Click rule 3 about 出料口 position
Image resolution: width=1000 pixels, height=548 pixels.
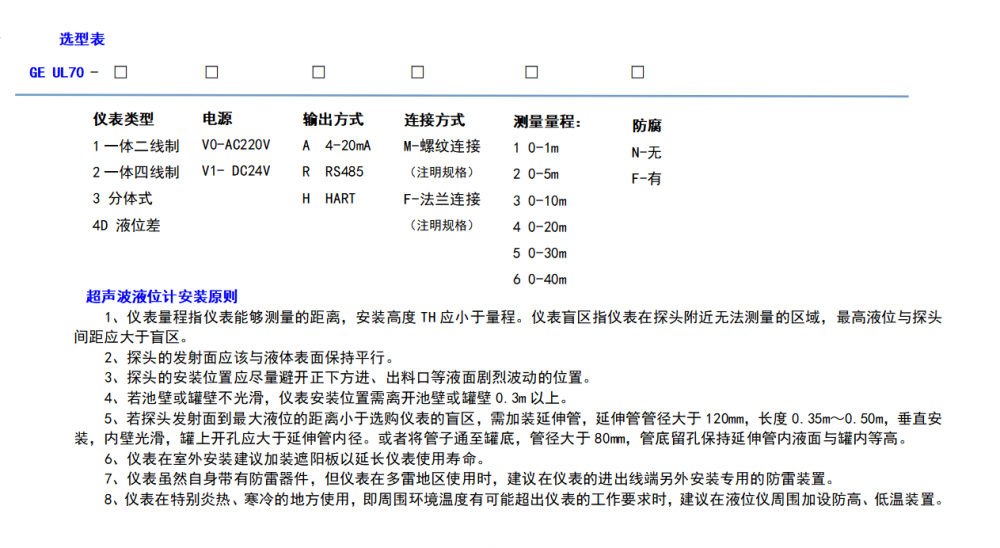tap(348, 378)
